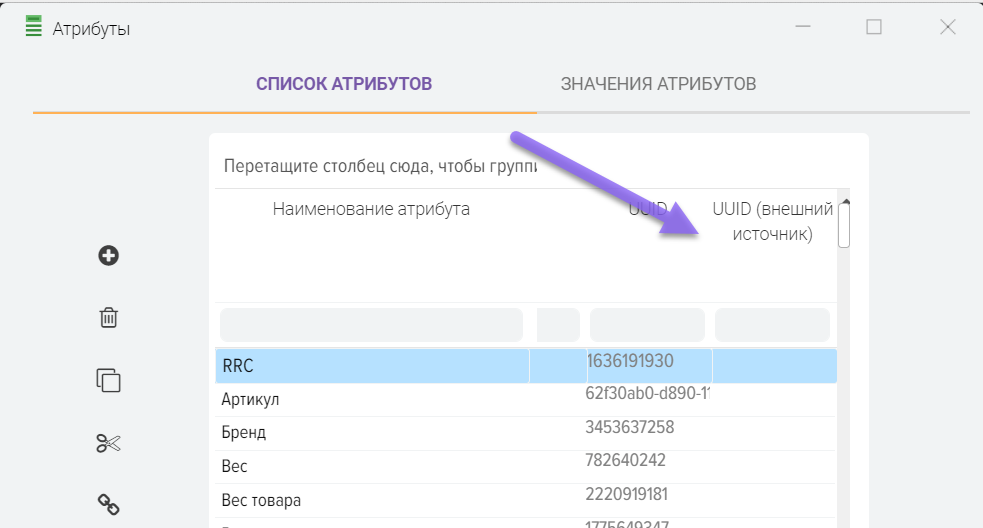Select the Бренд attribute row
The height and width of the screenshot is (528, 983).
[371, 433]
